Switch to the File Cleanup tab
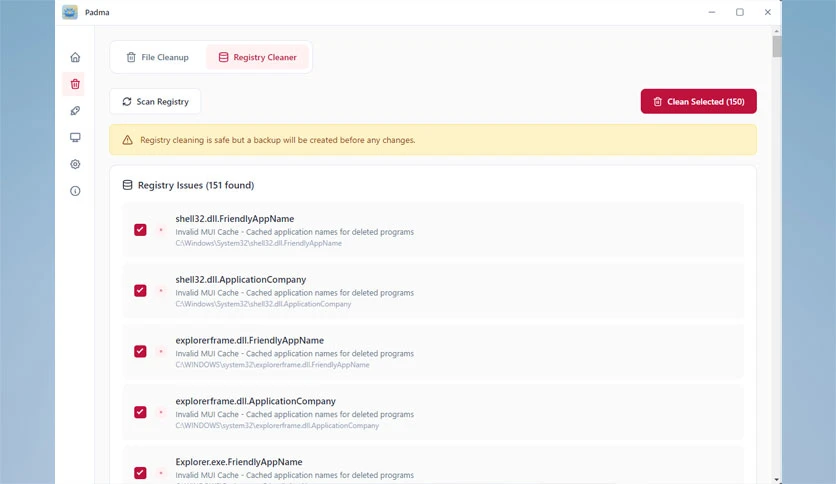This screenshot has height=484, width=836. tap(158, 57)
